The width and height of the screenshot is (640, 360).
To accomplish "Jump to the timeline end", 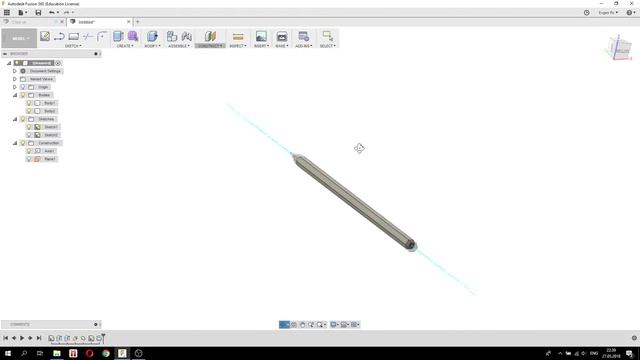I will click(39, 338).
